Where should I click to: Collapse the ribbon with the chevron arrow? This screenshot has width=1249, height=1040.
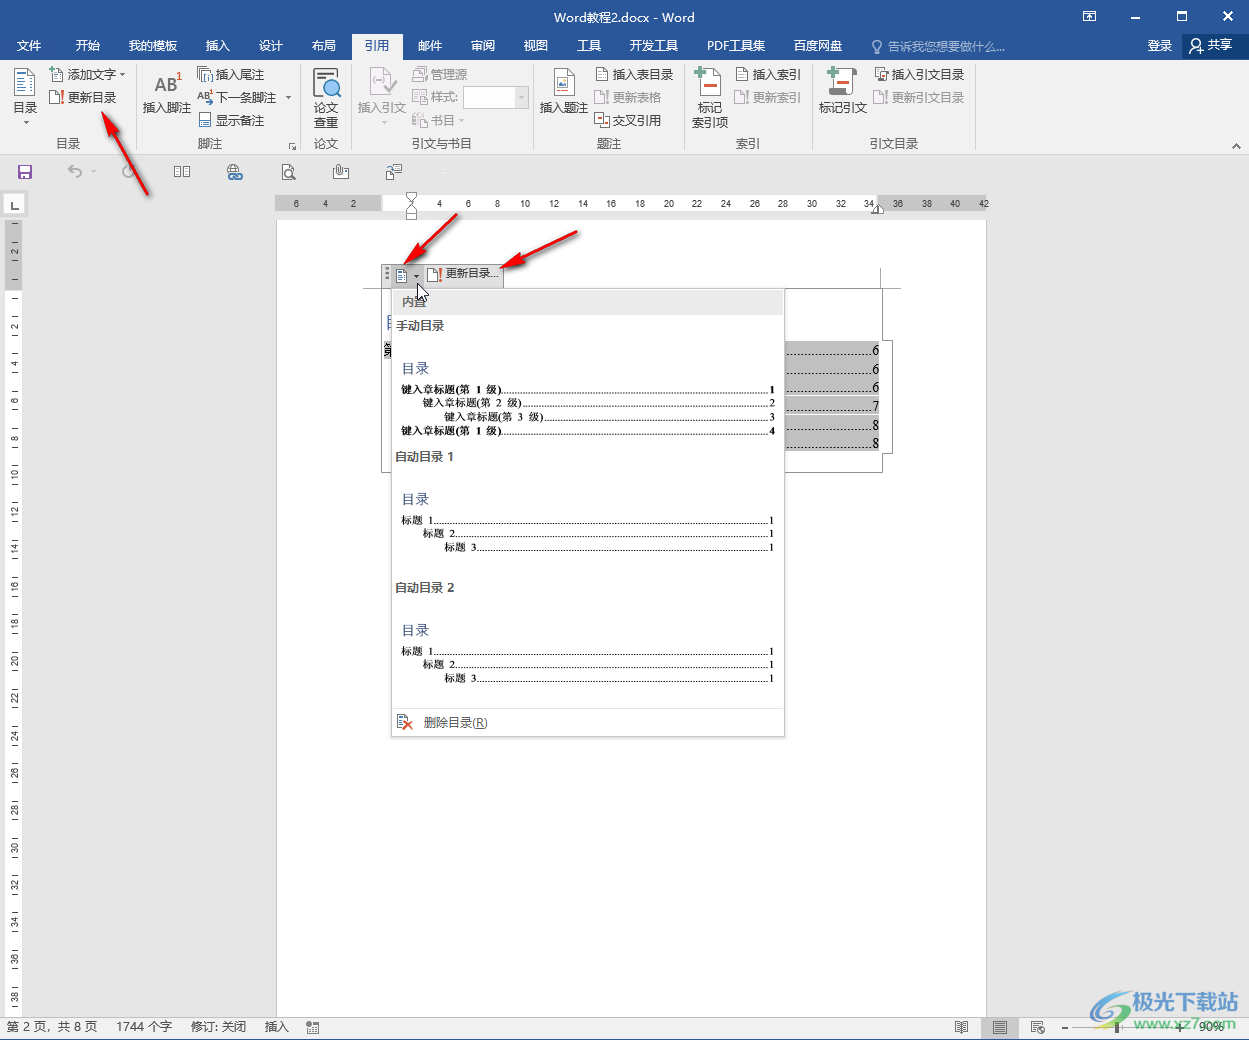coord(1236,146)
